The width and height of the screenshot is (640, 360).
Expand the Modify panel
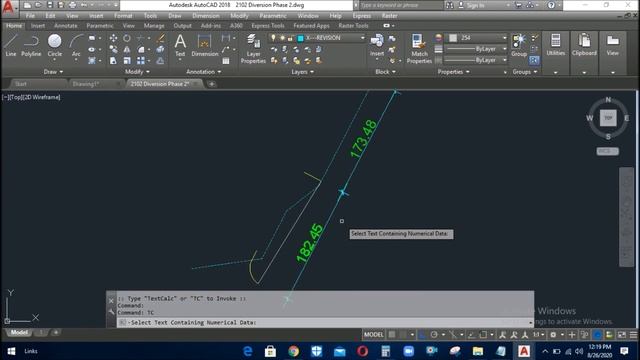137,72
